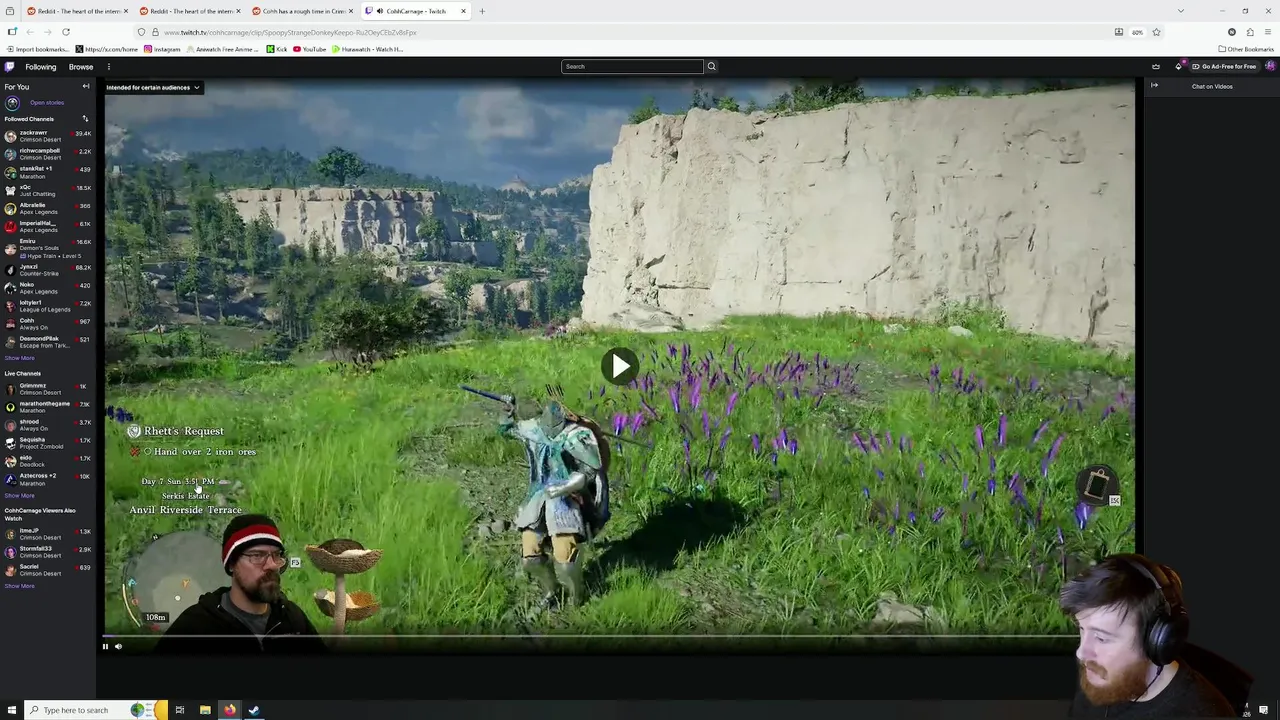Viewport: 1280px width, 720px height.
Task: List all tabs dropdown arrow
Action: tap(1181, 11)
